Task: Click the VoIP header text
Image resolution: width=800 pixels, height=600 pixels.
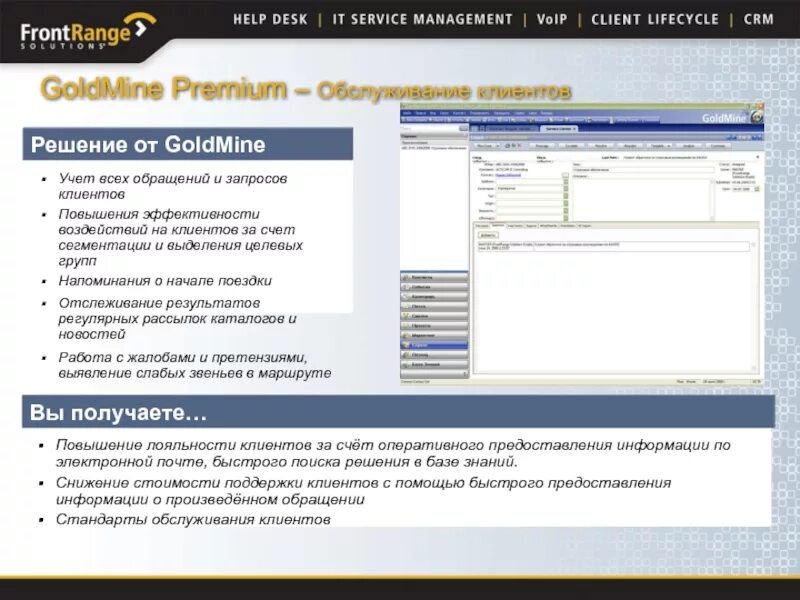Action: tap(552, 19)
